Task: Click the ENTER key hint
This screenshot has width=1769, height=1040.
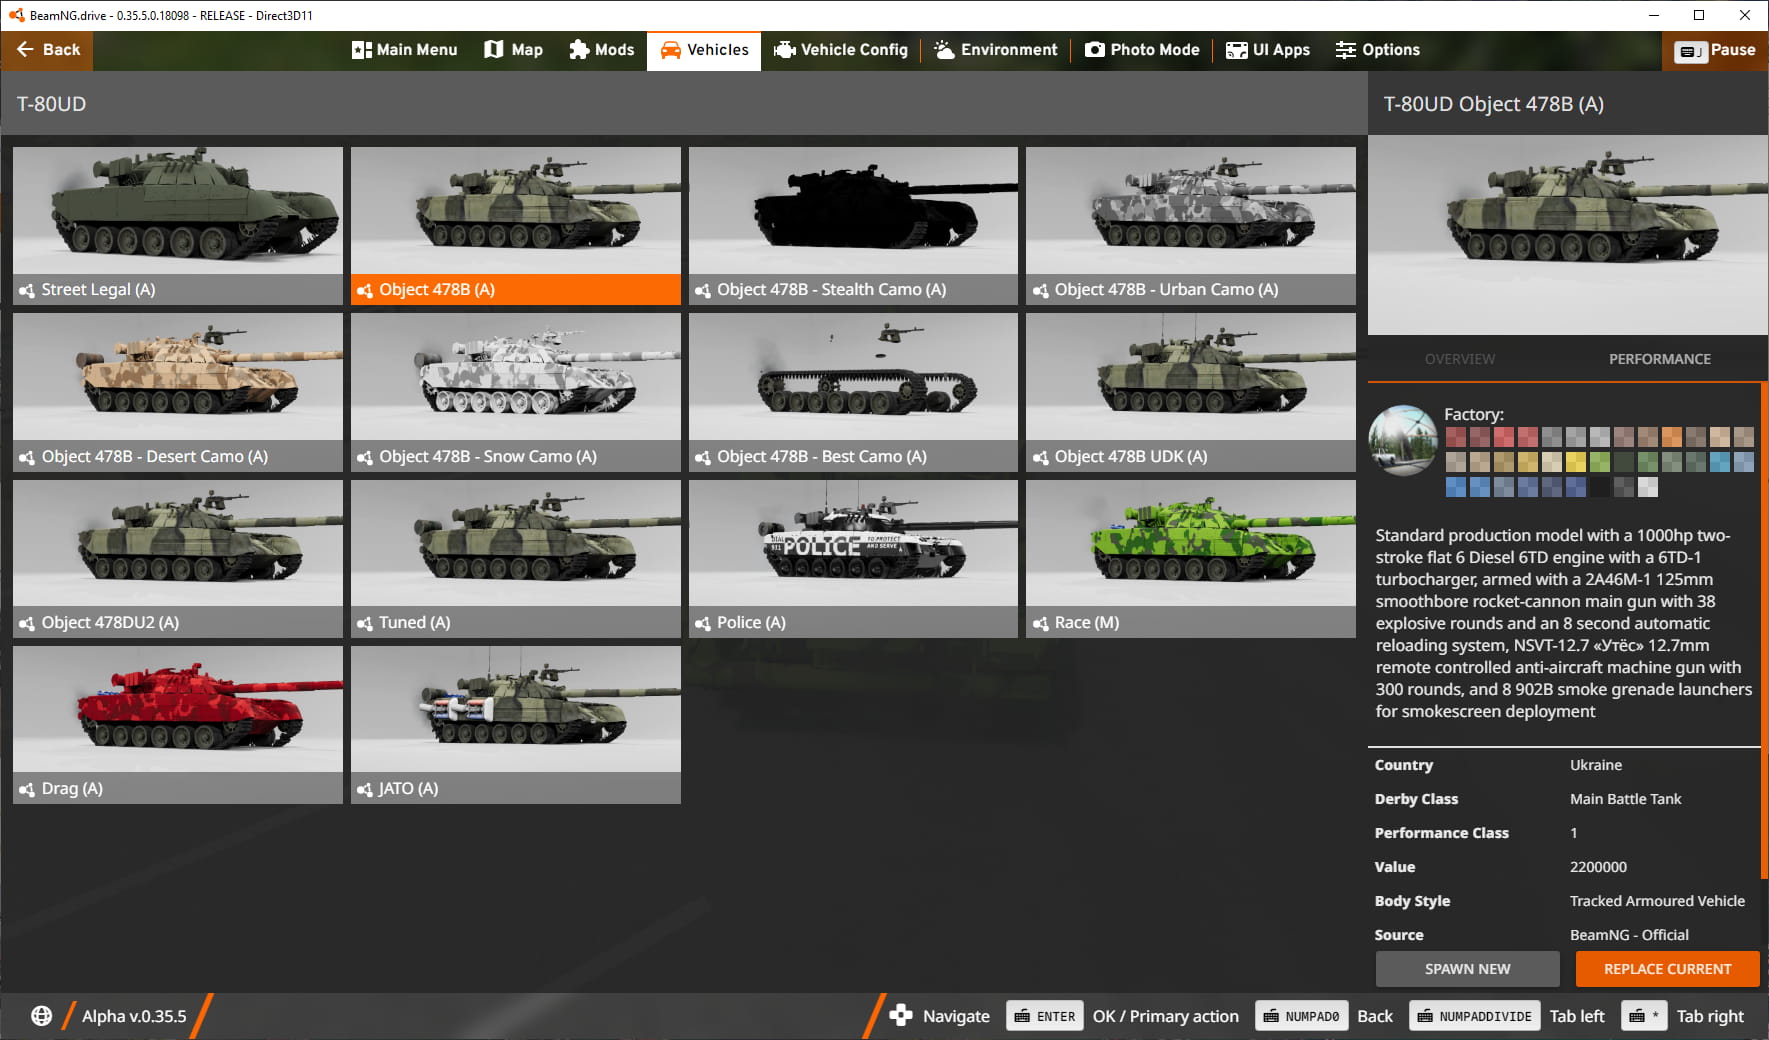Action: point(1045,1017)
